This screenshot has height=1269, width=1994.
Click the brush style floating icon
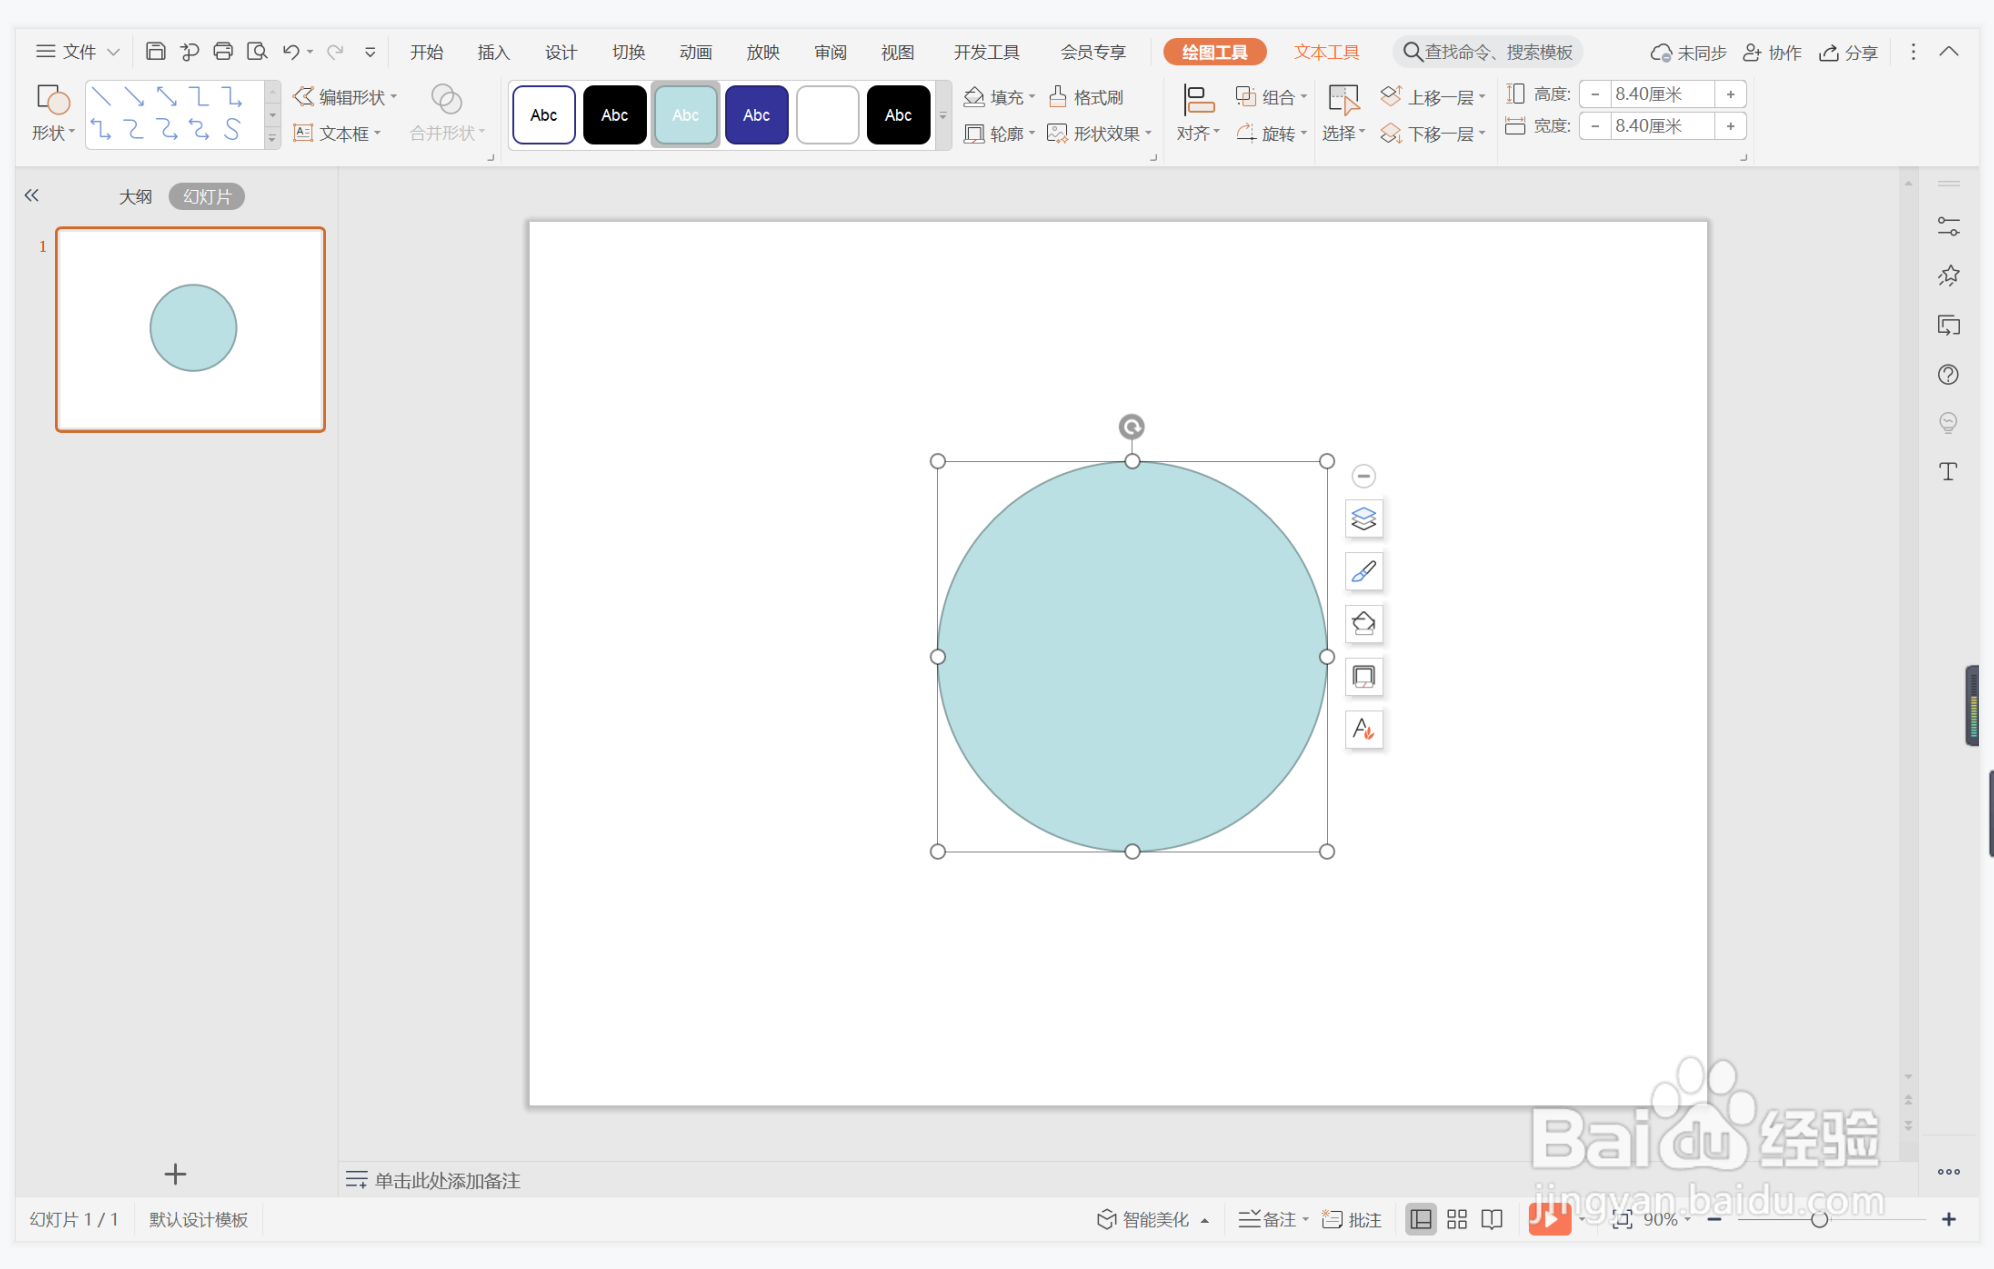point(1364,571)
